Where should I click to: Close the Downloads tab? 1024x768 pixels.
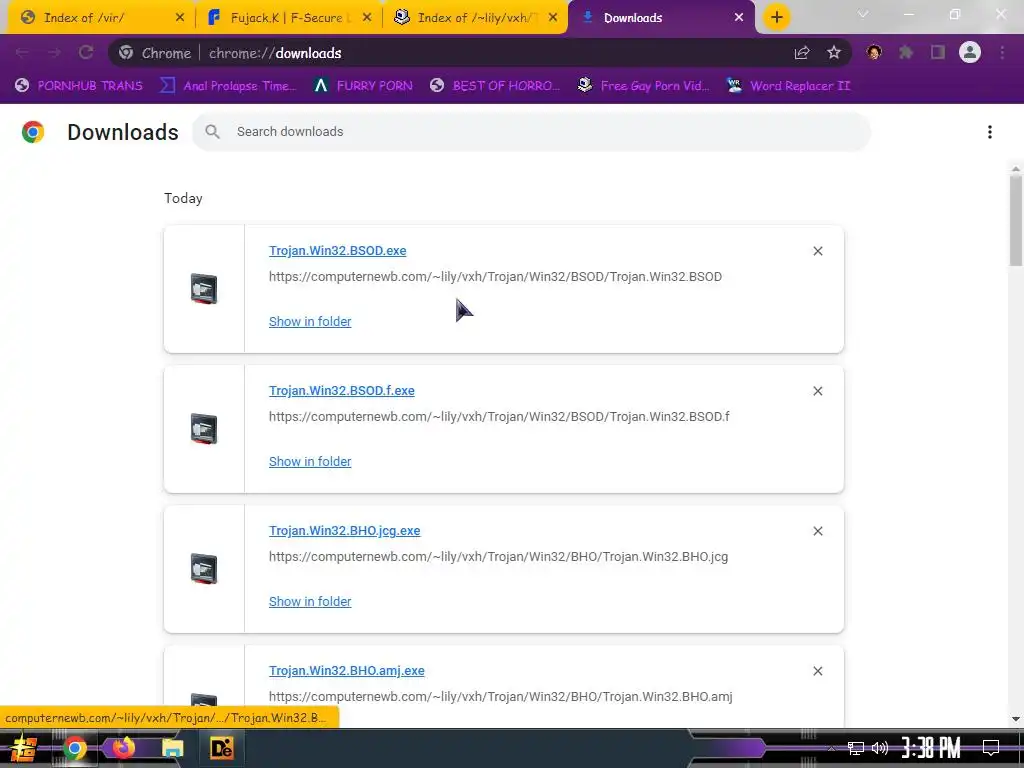(x=739, y=18)
